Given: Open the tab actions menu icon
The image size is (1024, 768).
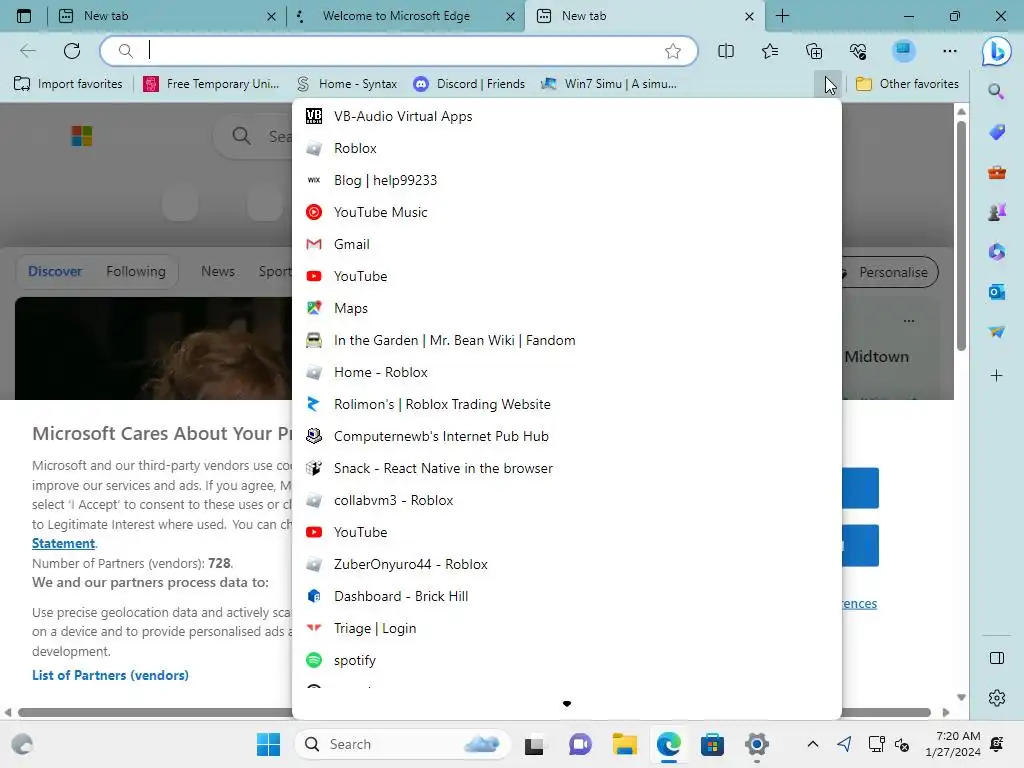Looking at the screenshot, I should [x=24, y=16].
